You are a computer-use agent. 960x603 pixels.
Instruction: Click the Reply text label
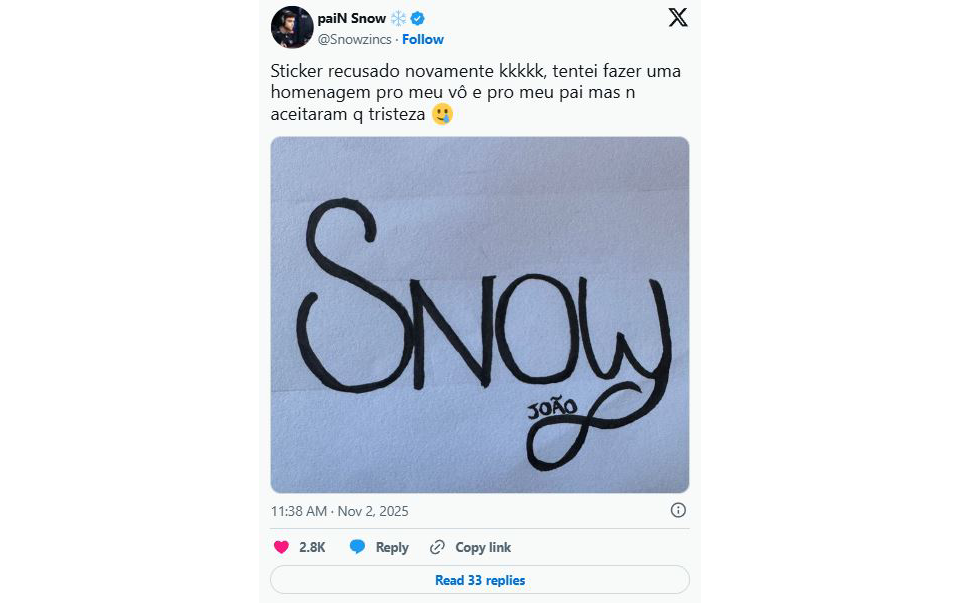click(x=392, y=547)
